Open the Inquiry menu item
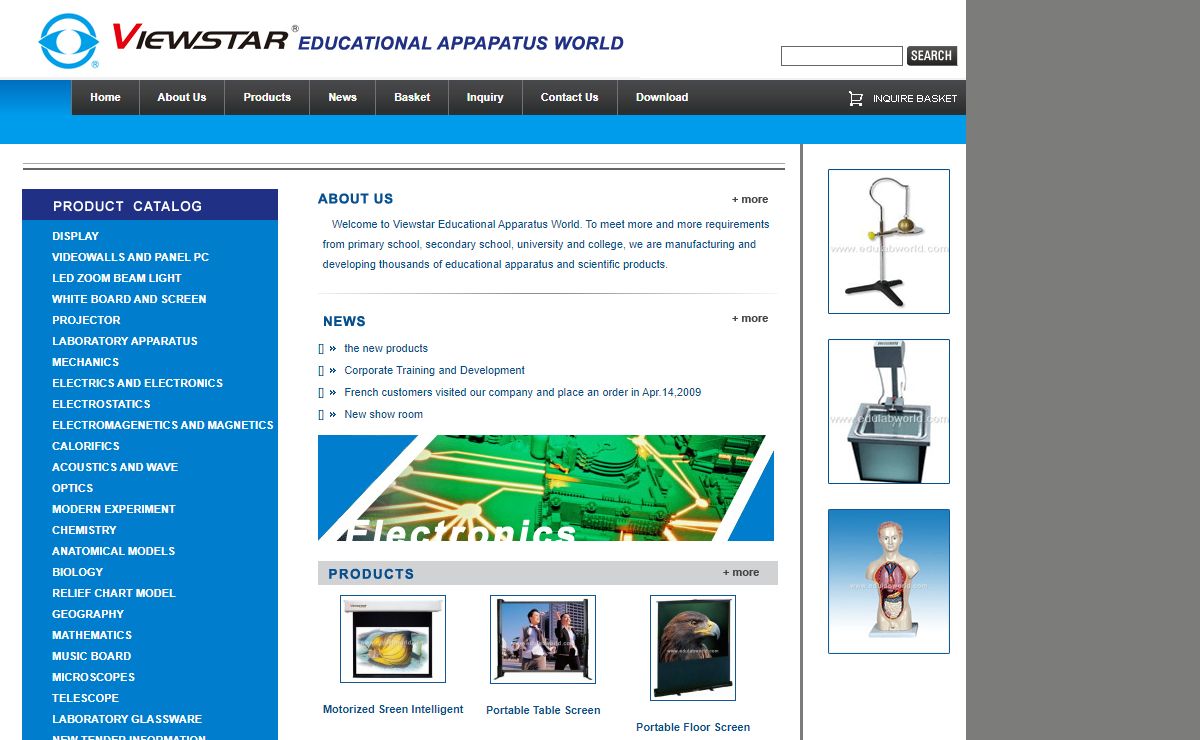Viewport: 1200px width, 740px height. 485,97
